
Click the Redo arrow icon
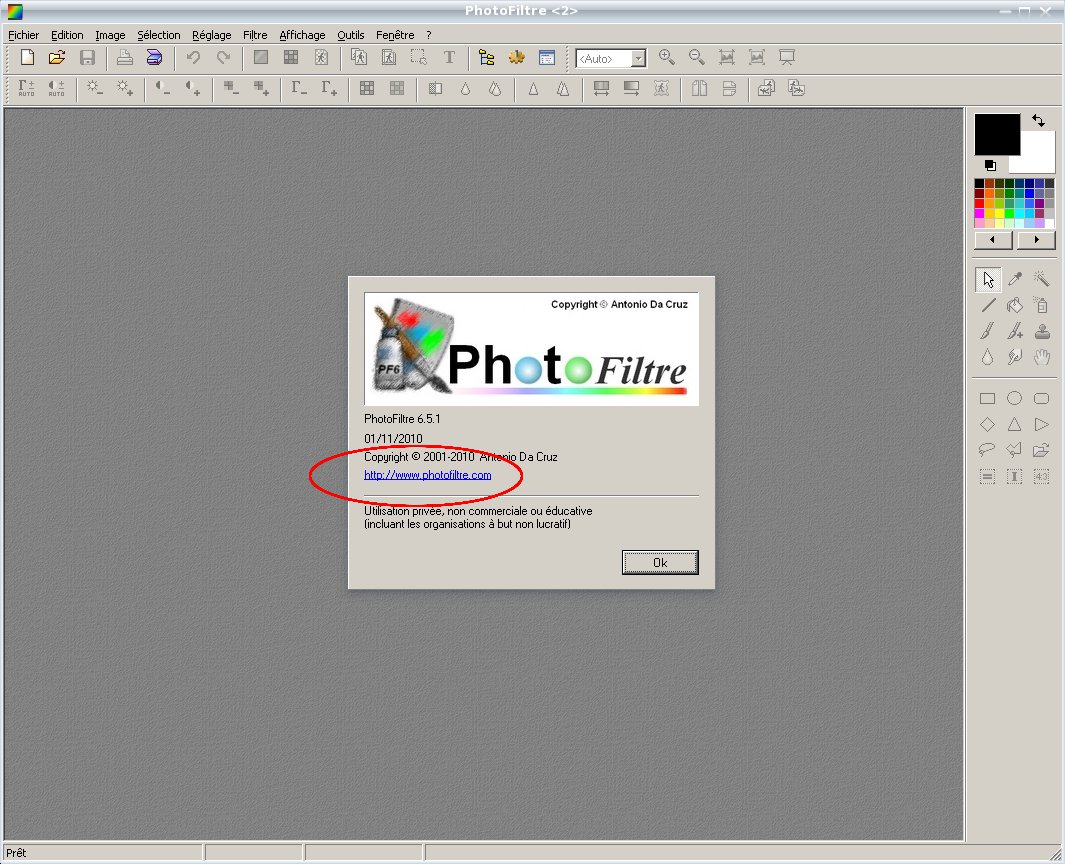(223, 58)
